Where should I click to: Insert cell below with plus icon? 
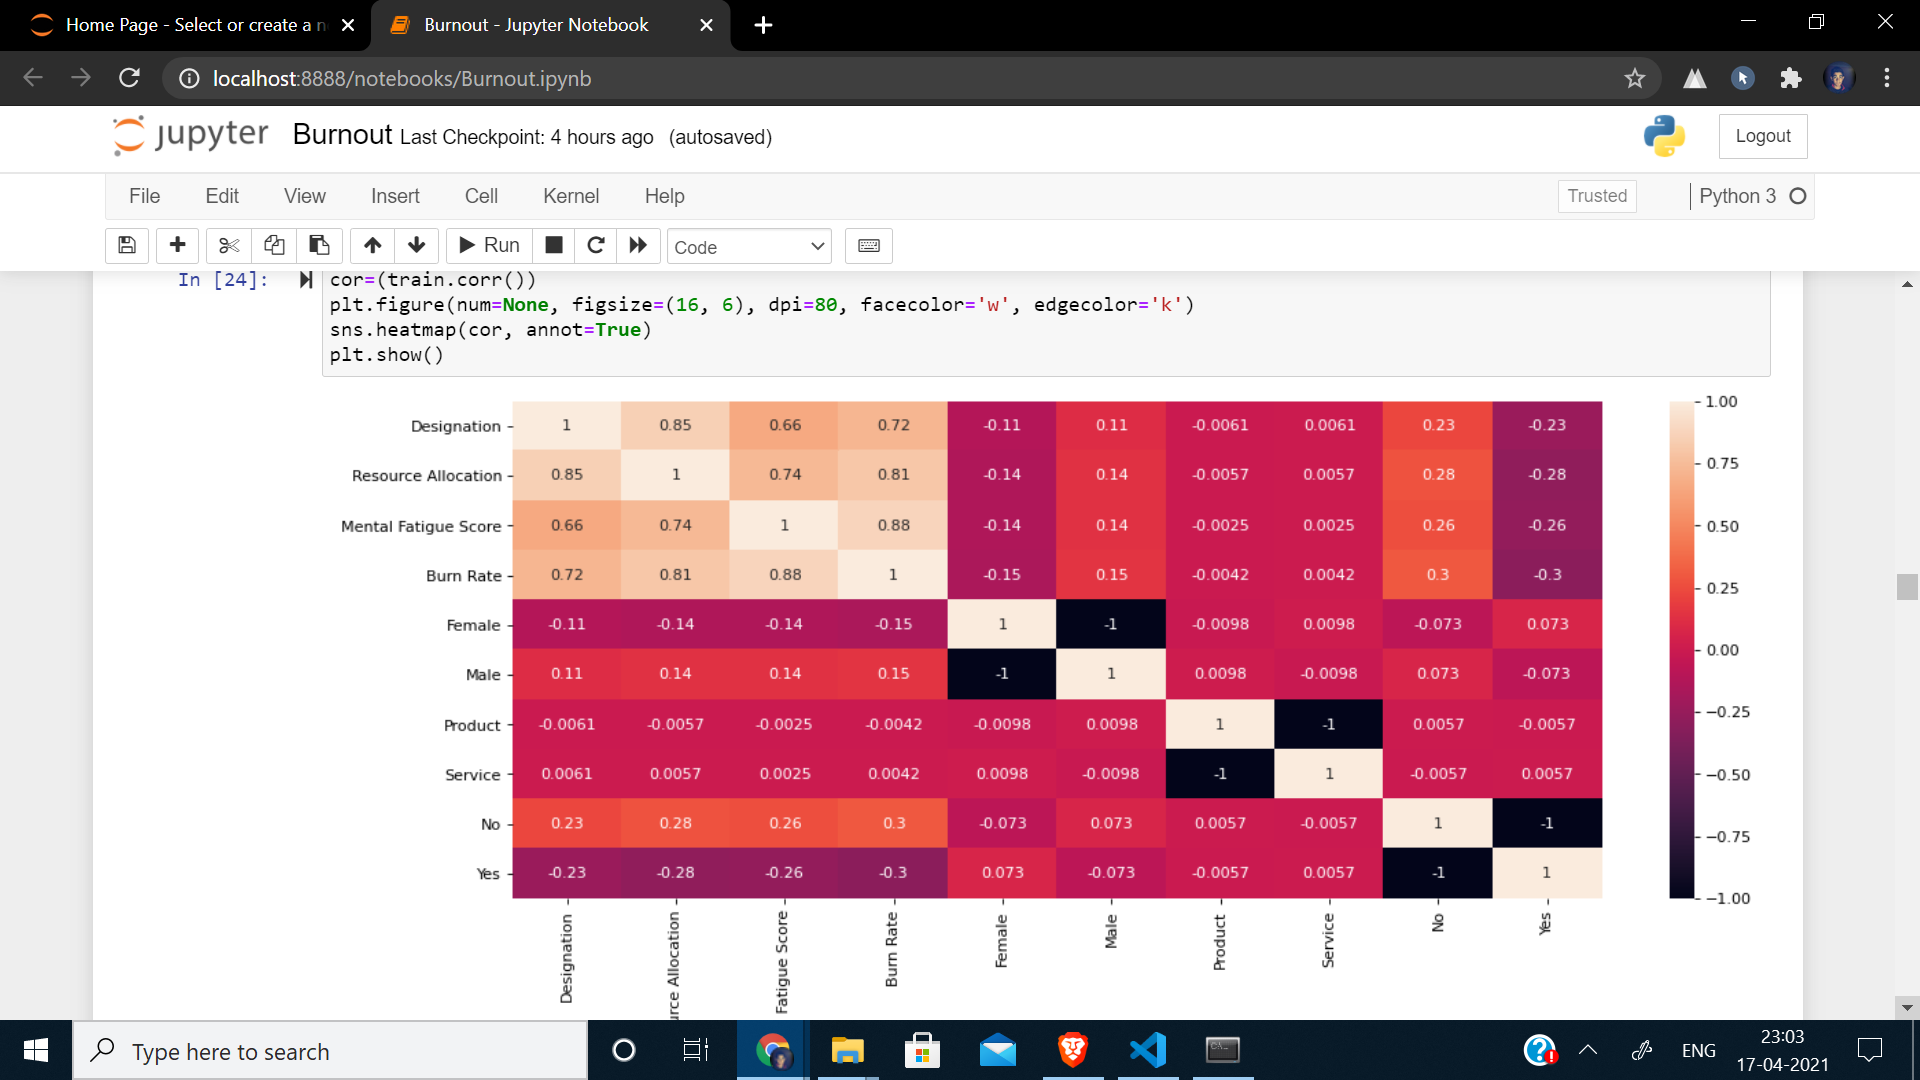click(x=178, y=246)
